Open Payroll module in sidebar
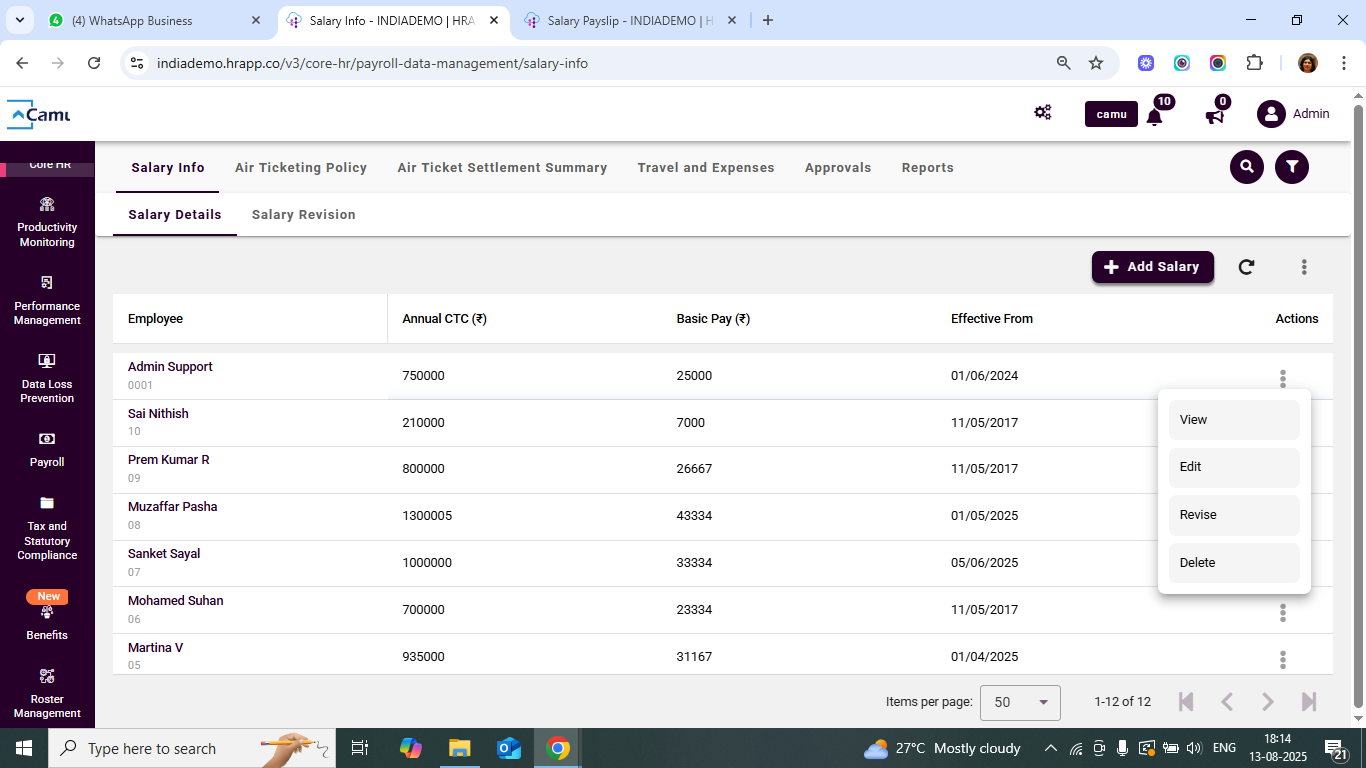This screenshot has height=768, width=1366. pyautogui.click(x=47, y=449)
